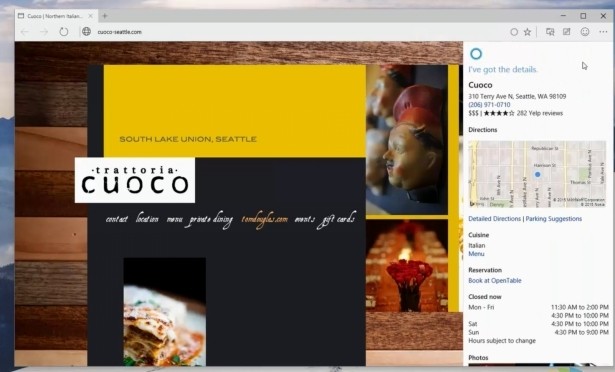This screenshot has height=372, width=615.
Task: Click the Sun hours row
Action: pyautogui.click(x=538, y=332)
